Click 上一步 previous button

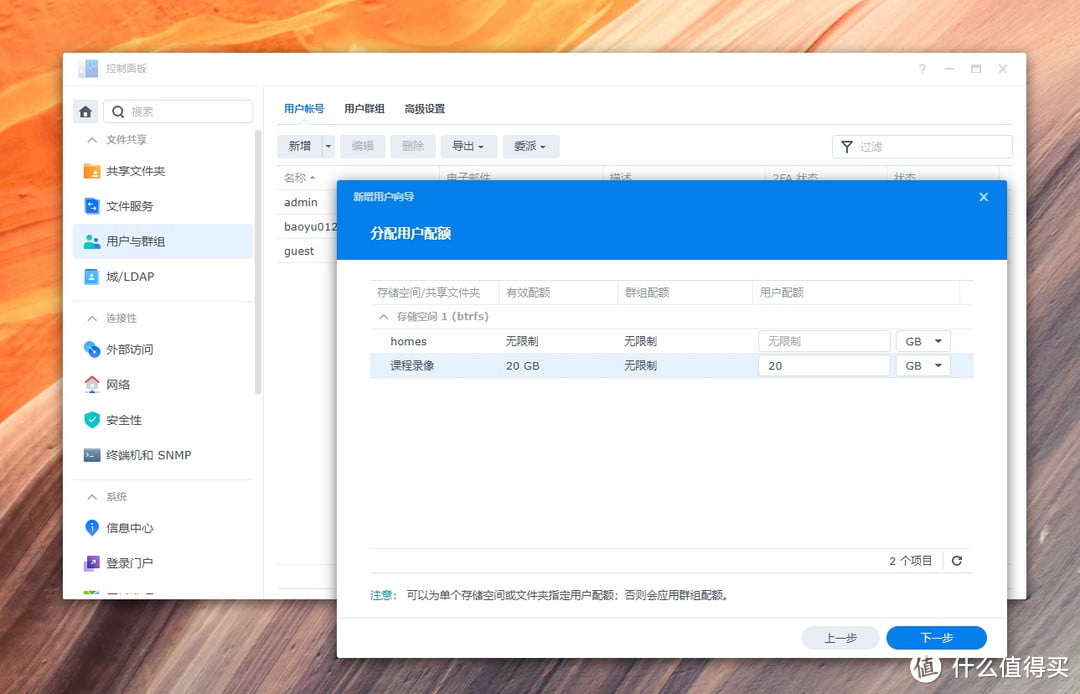click(840, 638)
